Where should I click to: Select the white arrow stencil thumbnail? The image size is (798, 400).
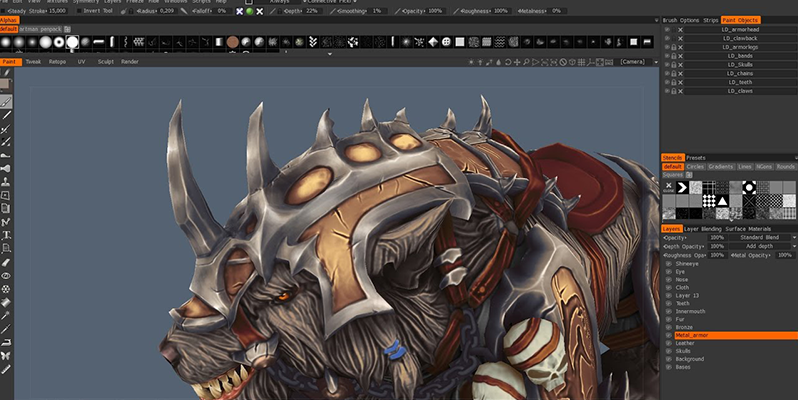pyautogui.click(x=683, y=187)
